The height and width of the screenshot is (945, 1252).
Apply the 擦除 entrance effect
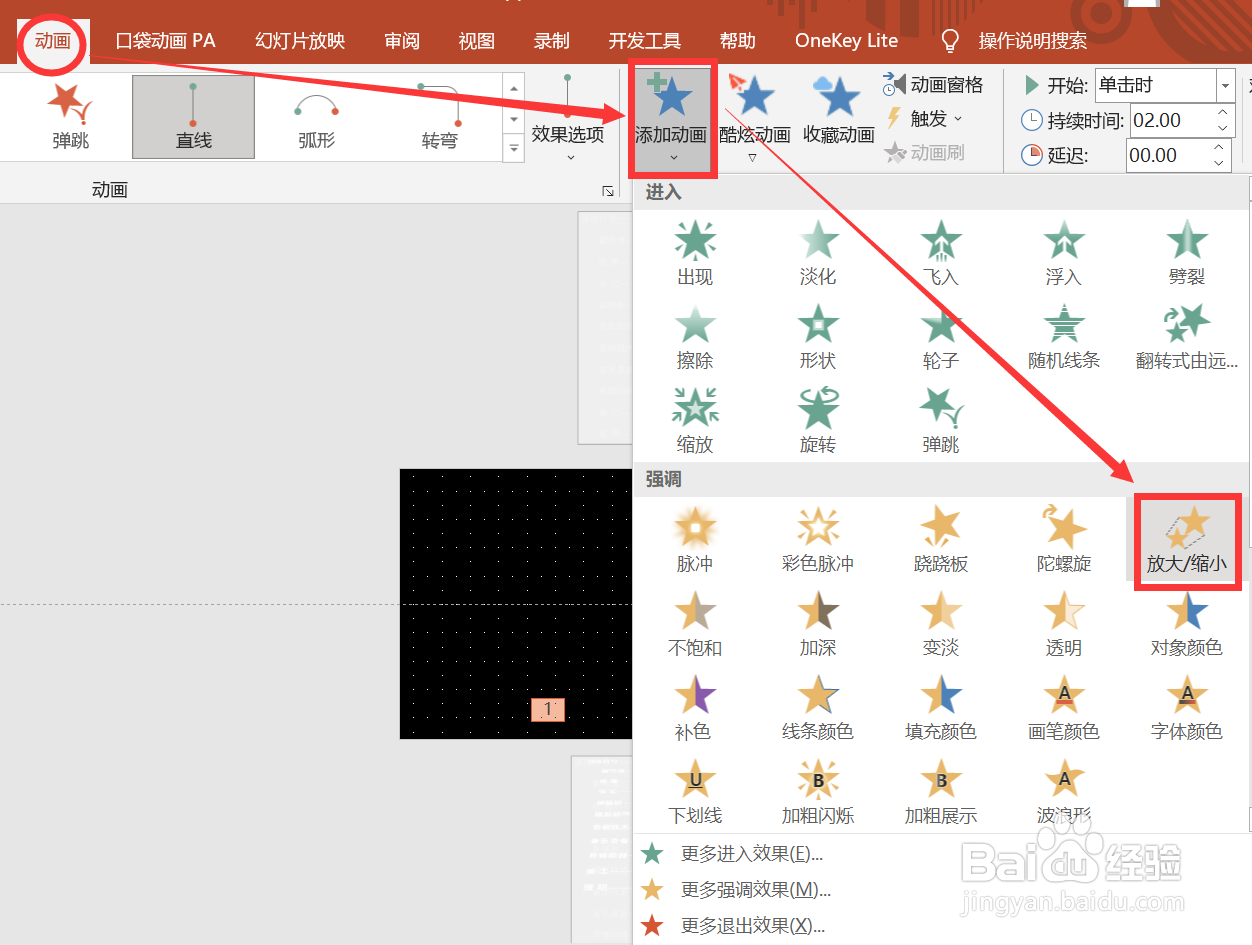point(695,337)
